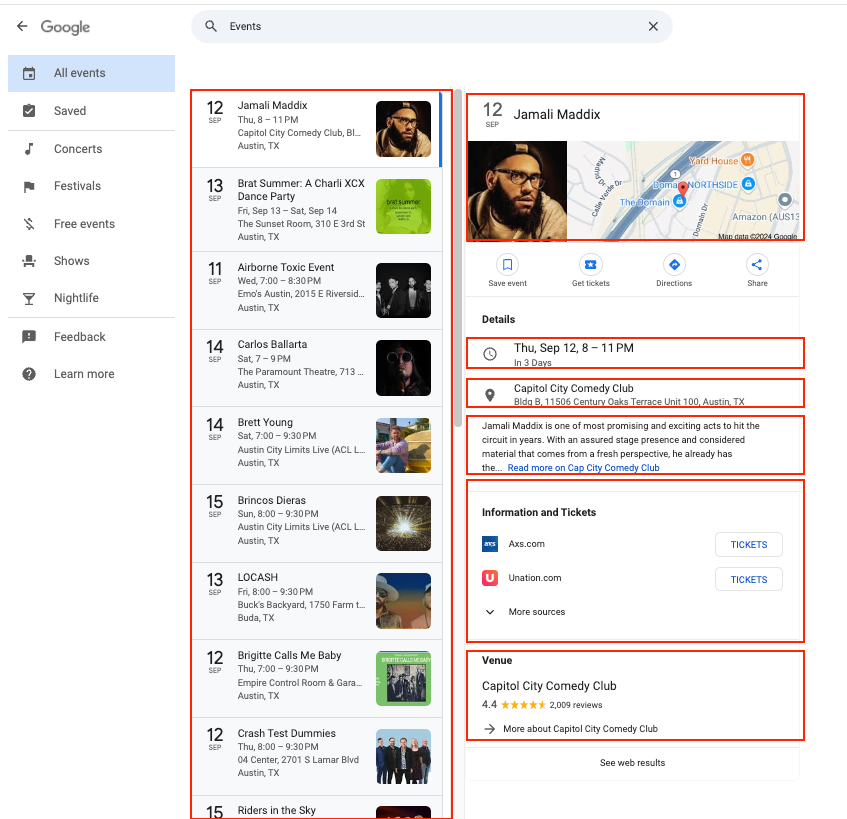Open Learn more help item
847x819 pixels.
[91, 374]
